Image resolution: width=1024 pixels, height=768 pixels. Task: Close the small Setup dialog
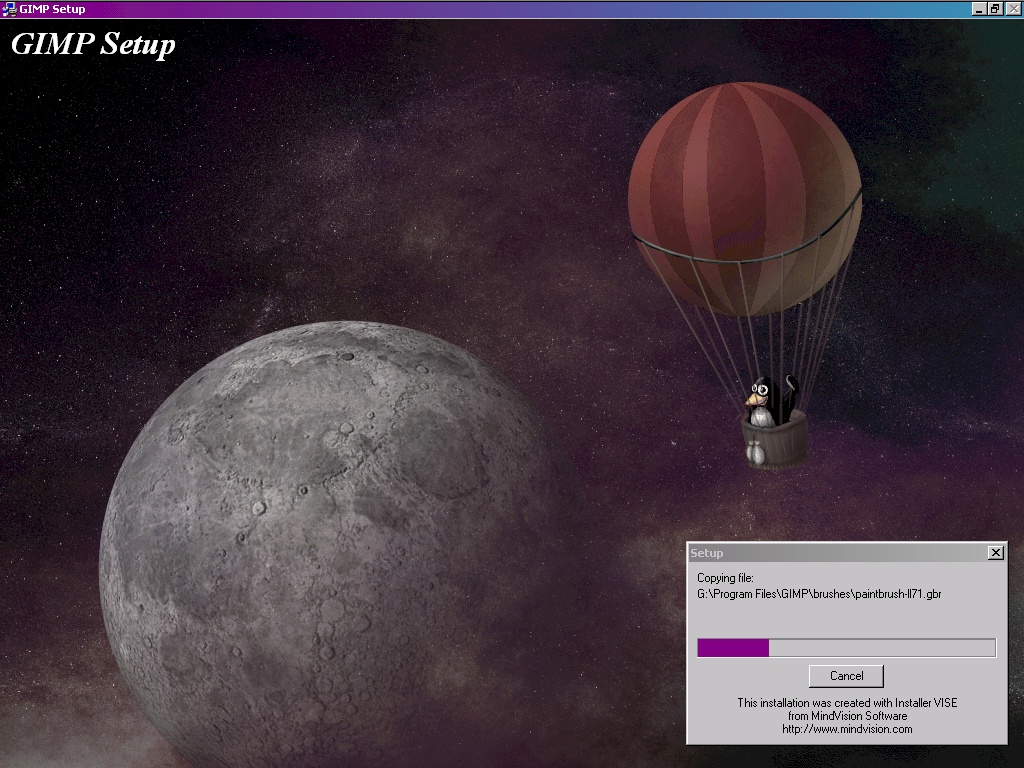[995, 553]
